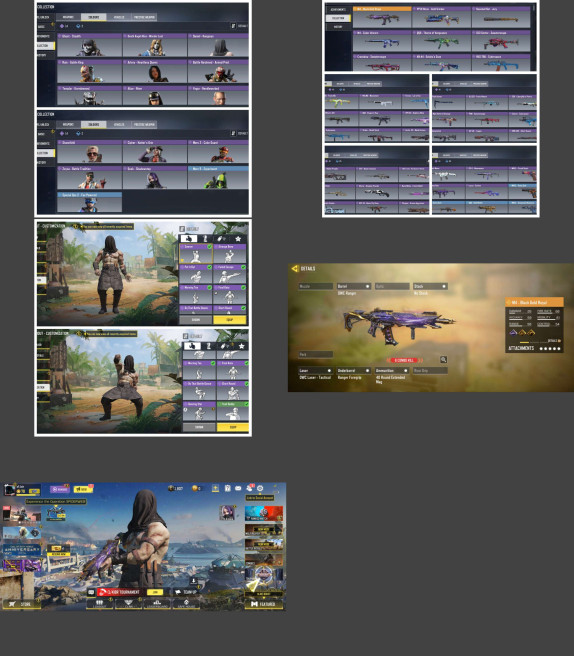Select the orange-highlighted M4 weapon tile
The image size is (574, 656).
coord(382,17)
